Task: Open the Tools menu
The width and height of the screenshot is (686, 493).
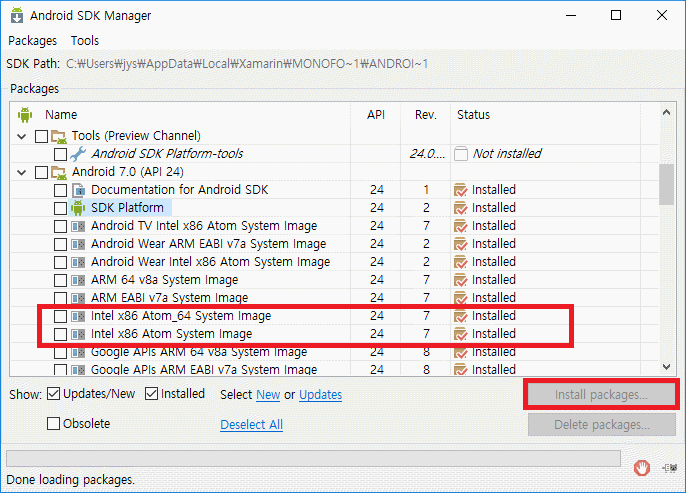Action: pyautogui.click(x=85, y=41)
